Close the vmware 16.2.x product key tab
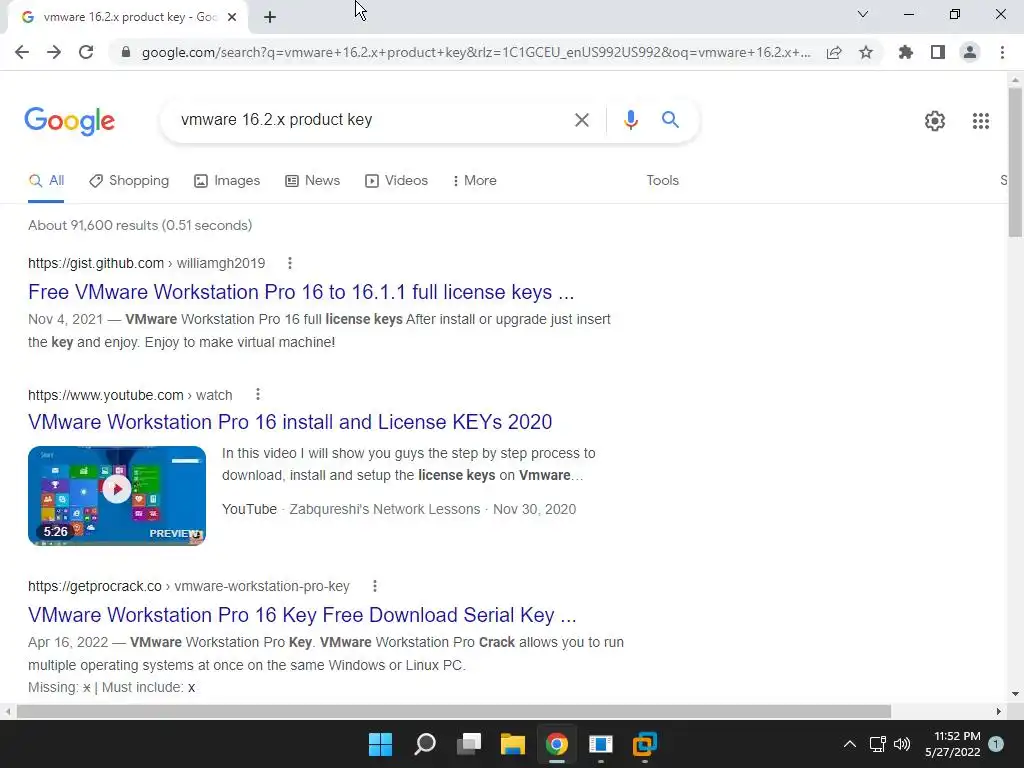Screen dimensions: 1024x768 [x=232, y=17]
